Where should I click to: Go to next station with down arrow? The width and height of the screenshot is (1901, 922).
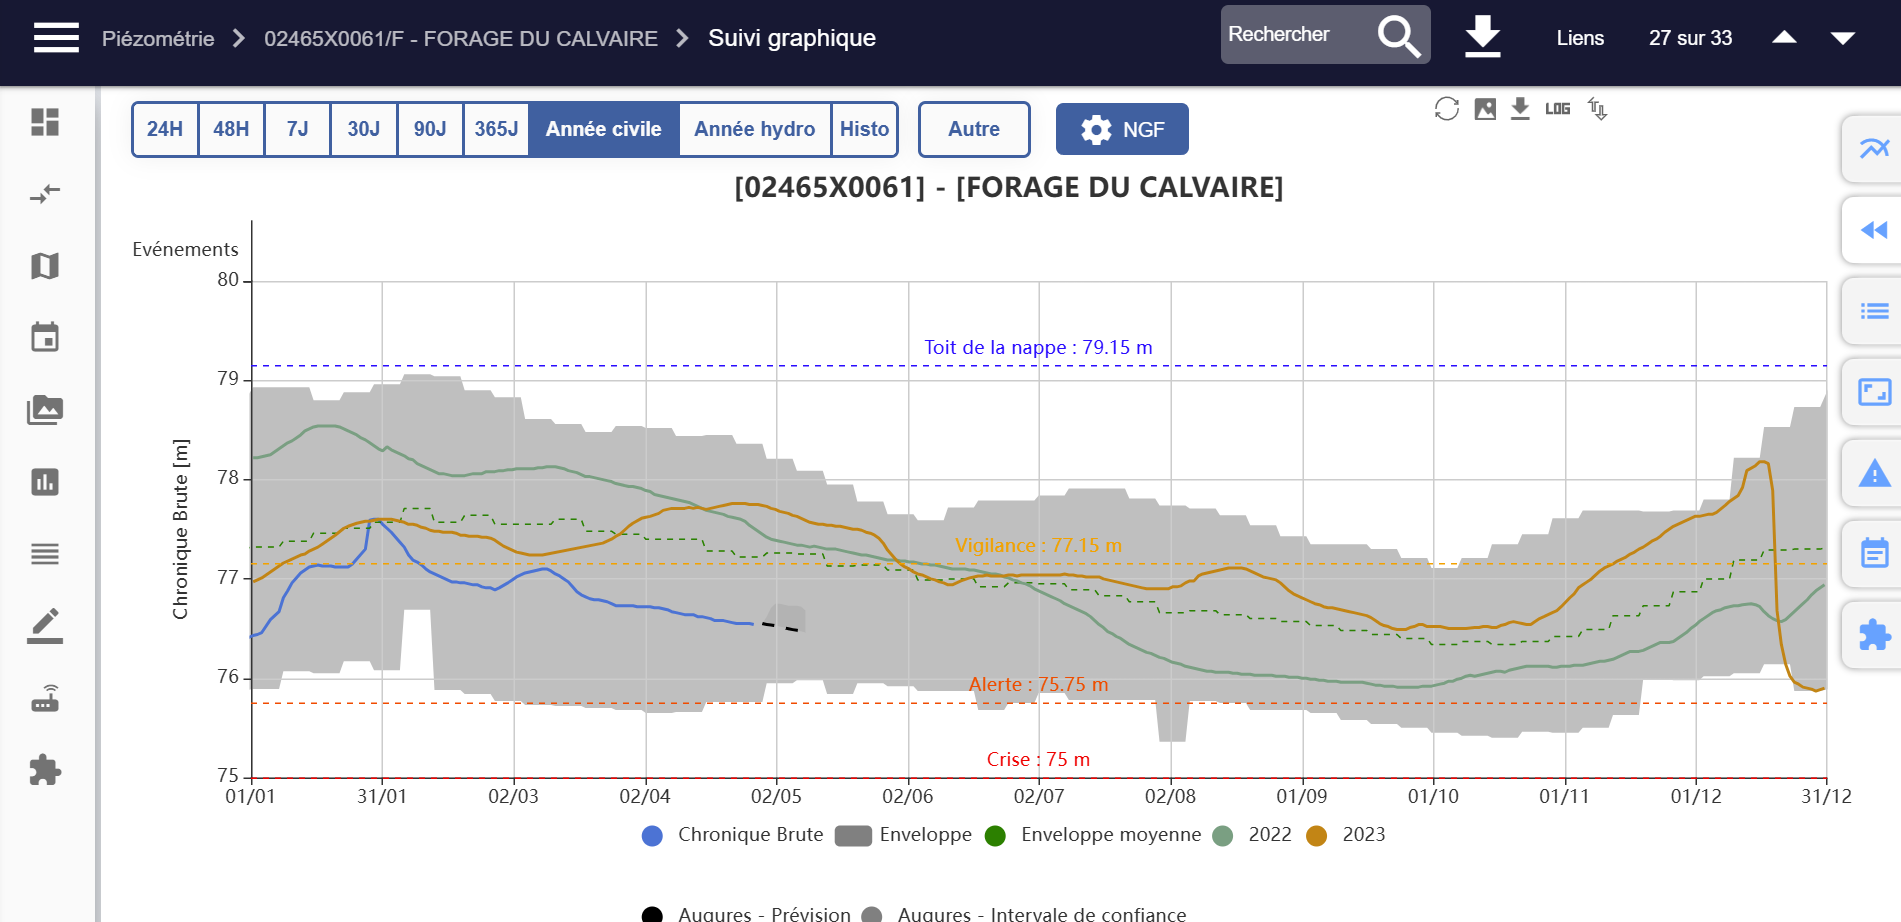point(1842,38)
